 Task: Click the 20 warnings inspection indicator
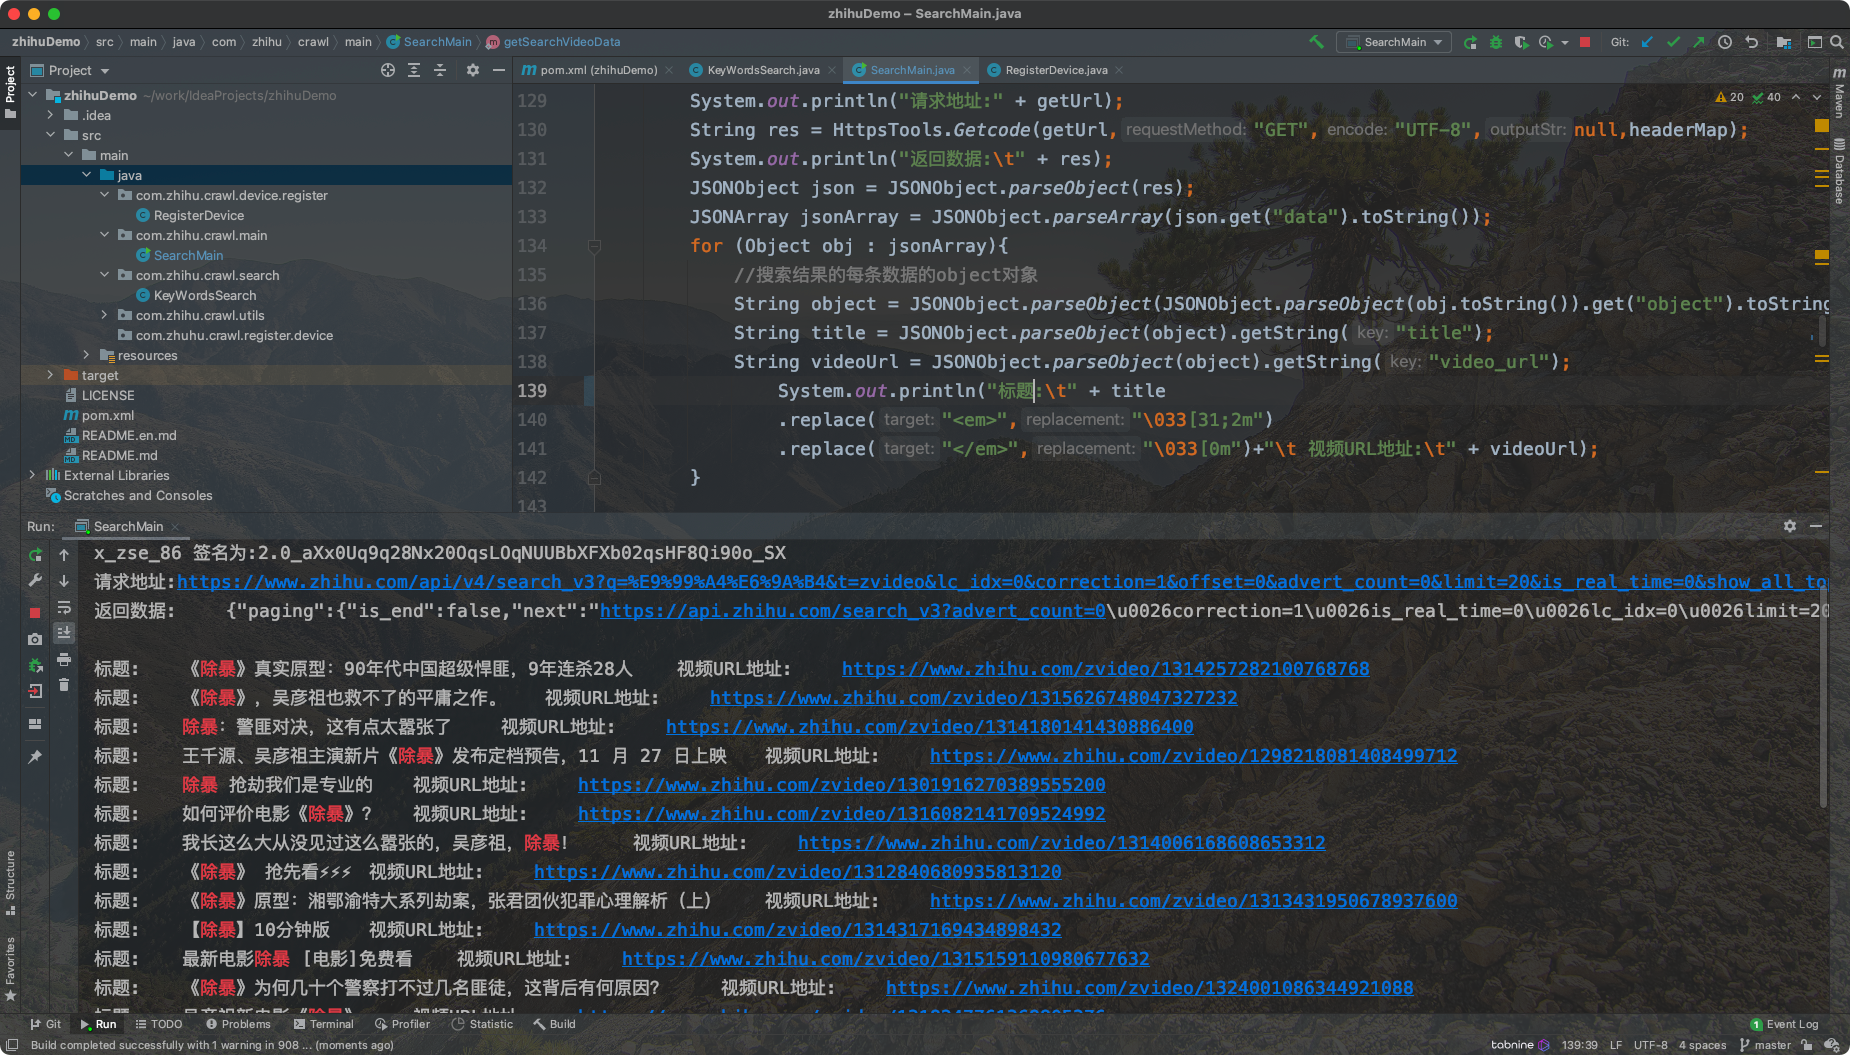[1729, 97]
